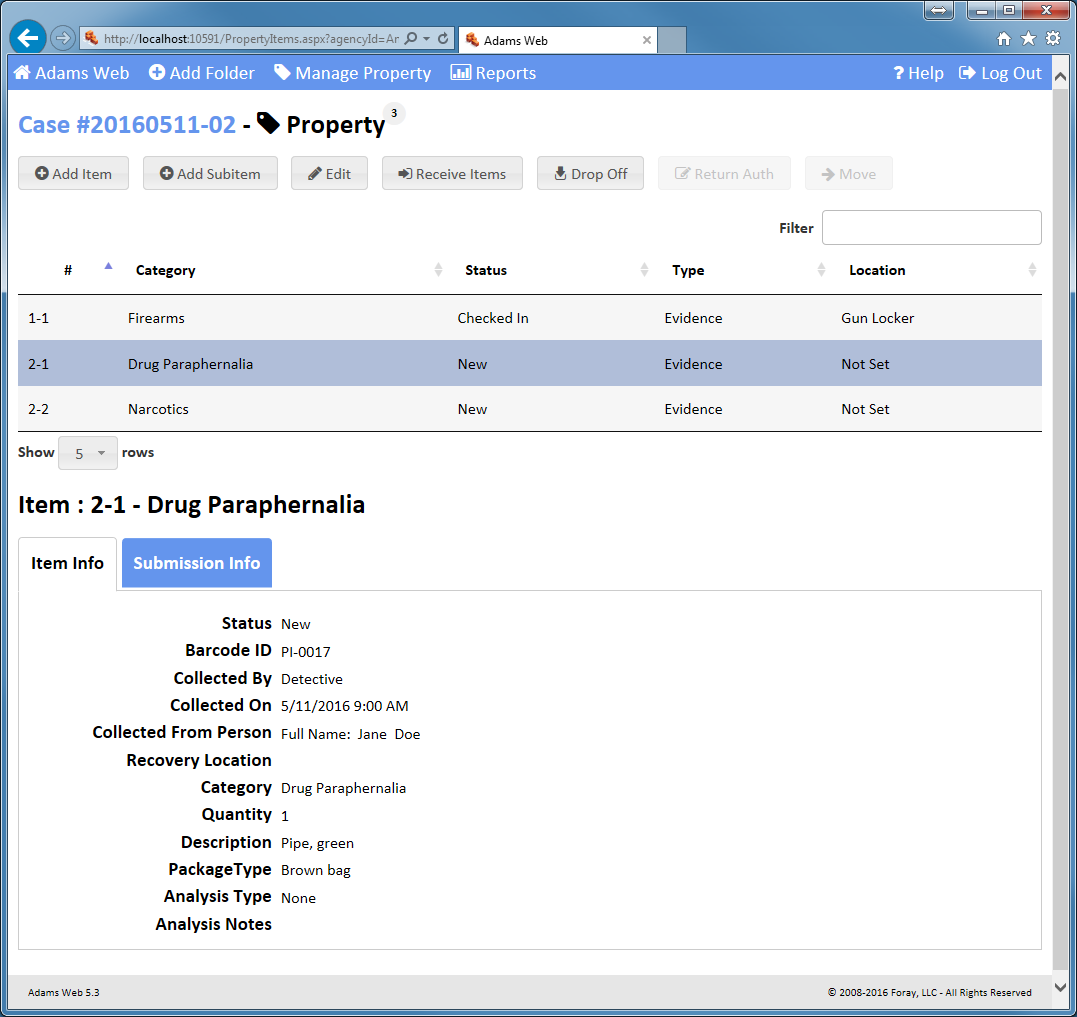Sort table by Status column
This screenshot has height=1017, width=1077.
(486, 270)
